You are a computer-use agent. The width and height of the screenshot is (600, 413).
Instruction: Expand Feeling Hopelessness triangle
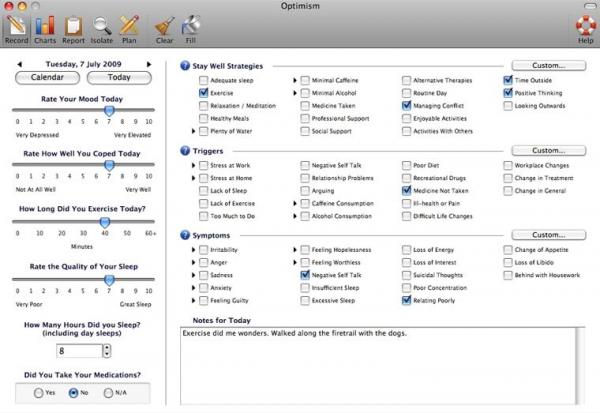point(295,250)
